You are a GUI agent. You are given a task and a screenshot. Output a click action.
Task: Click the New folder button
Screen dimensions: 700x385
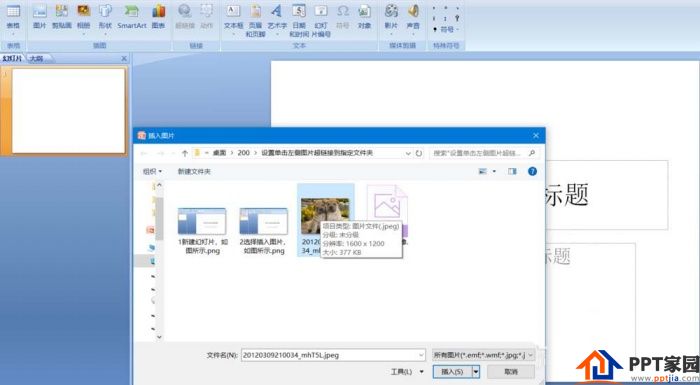coord(194,171)
